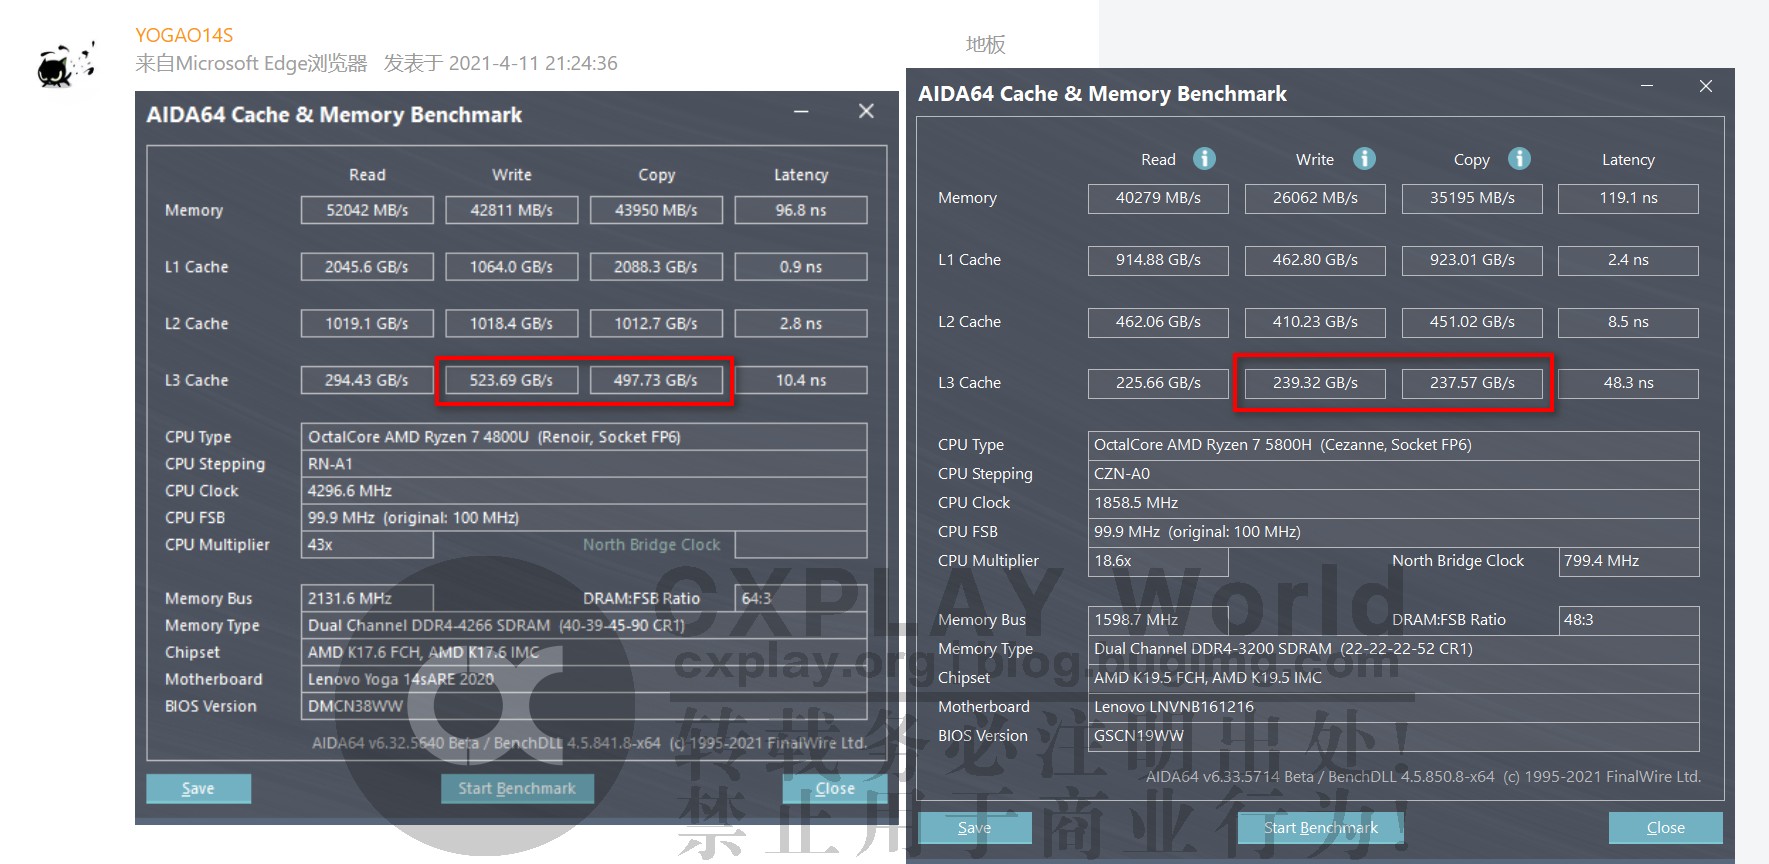
Task: Select the L2 Cache Write value 410.23 GB/s
Action: tap(1315, 322)
